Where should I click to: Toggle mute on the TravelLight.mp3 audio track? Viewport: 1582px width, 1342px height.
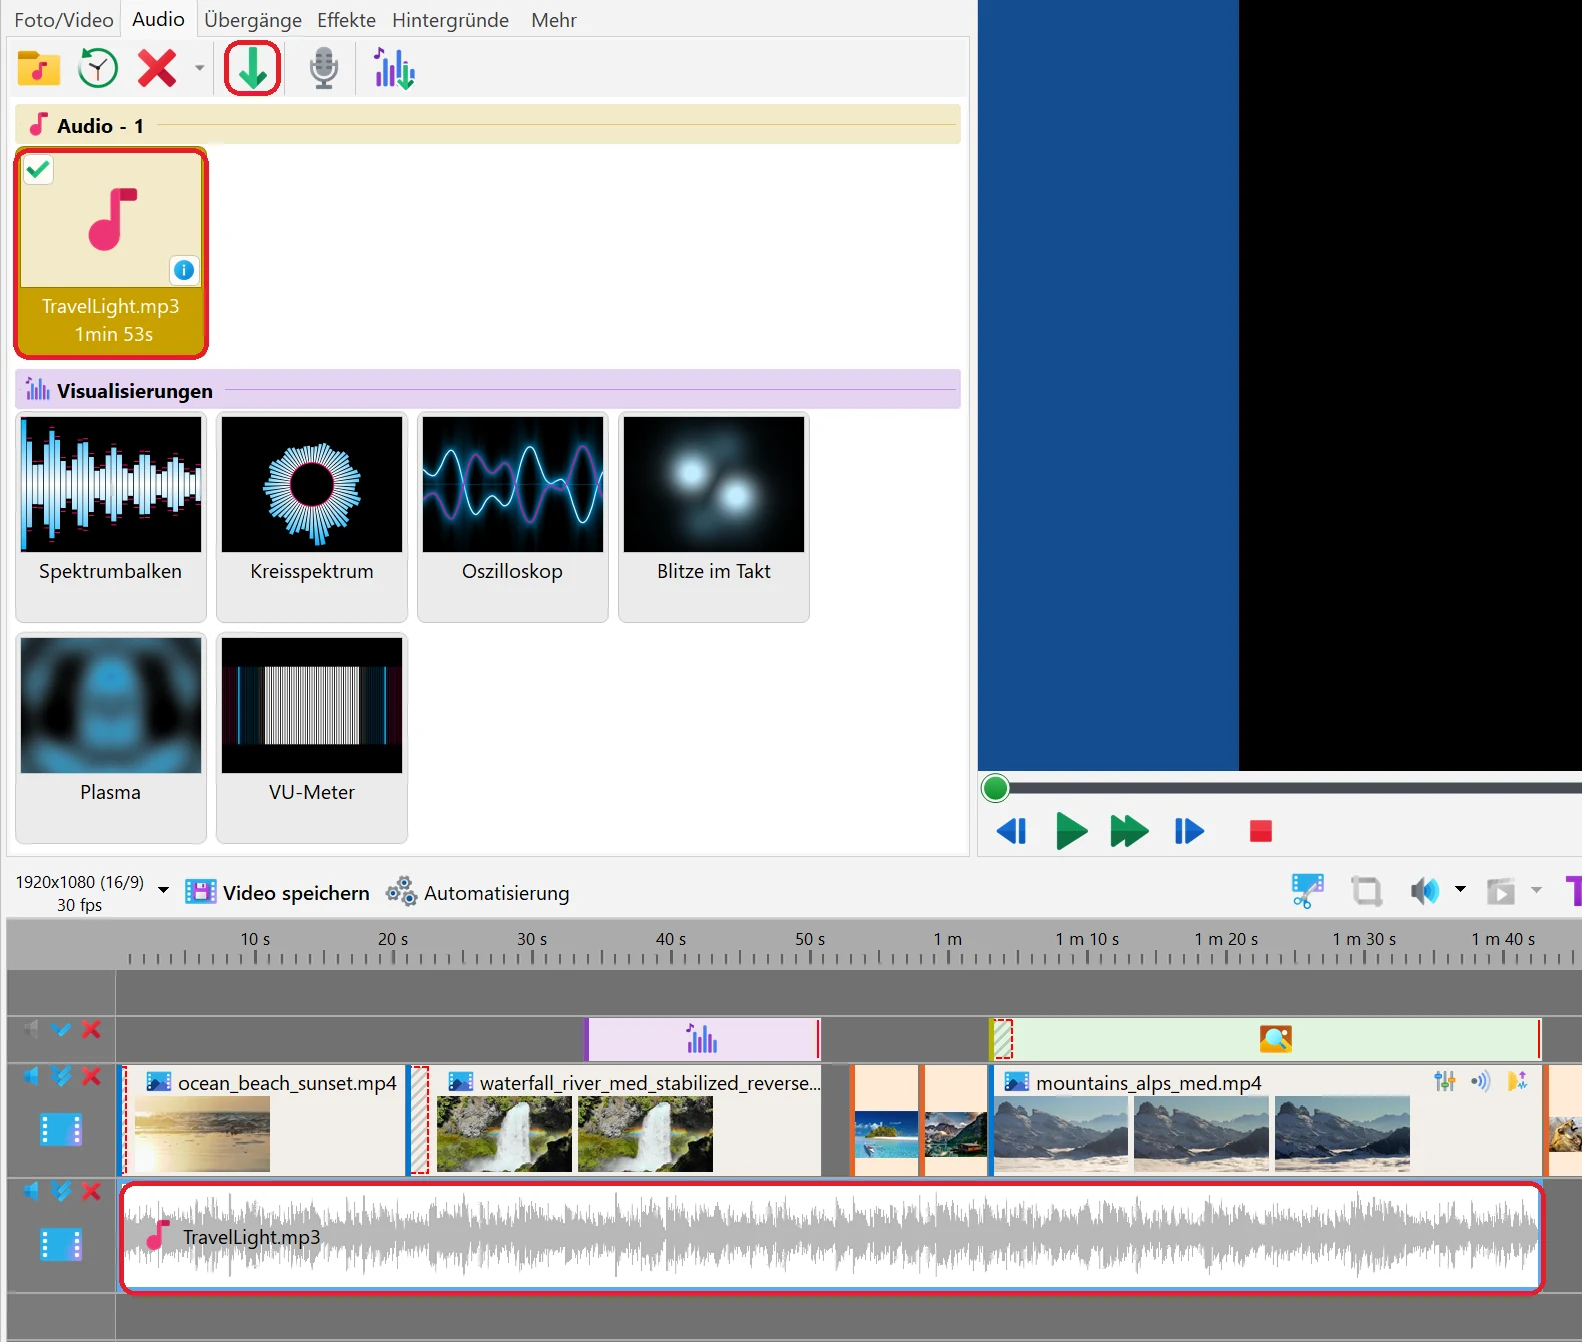click(32, 1190)
